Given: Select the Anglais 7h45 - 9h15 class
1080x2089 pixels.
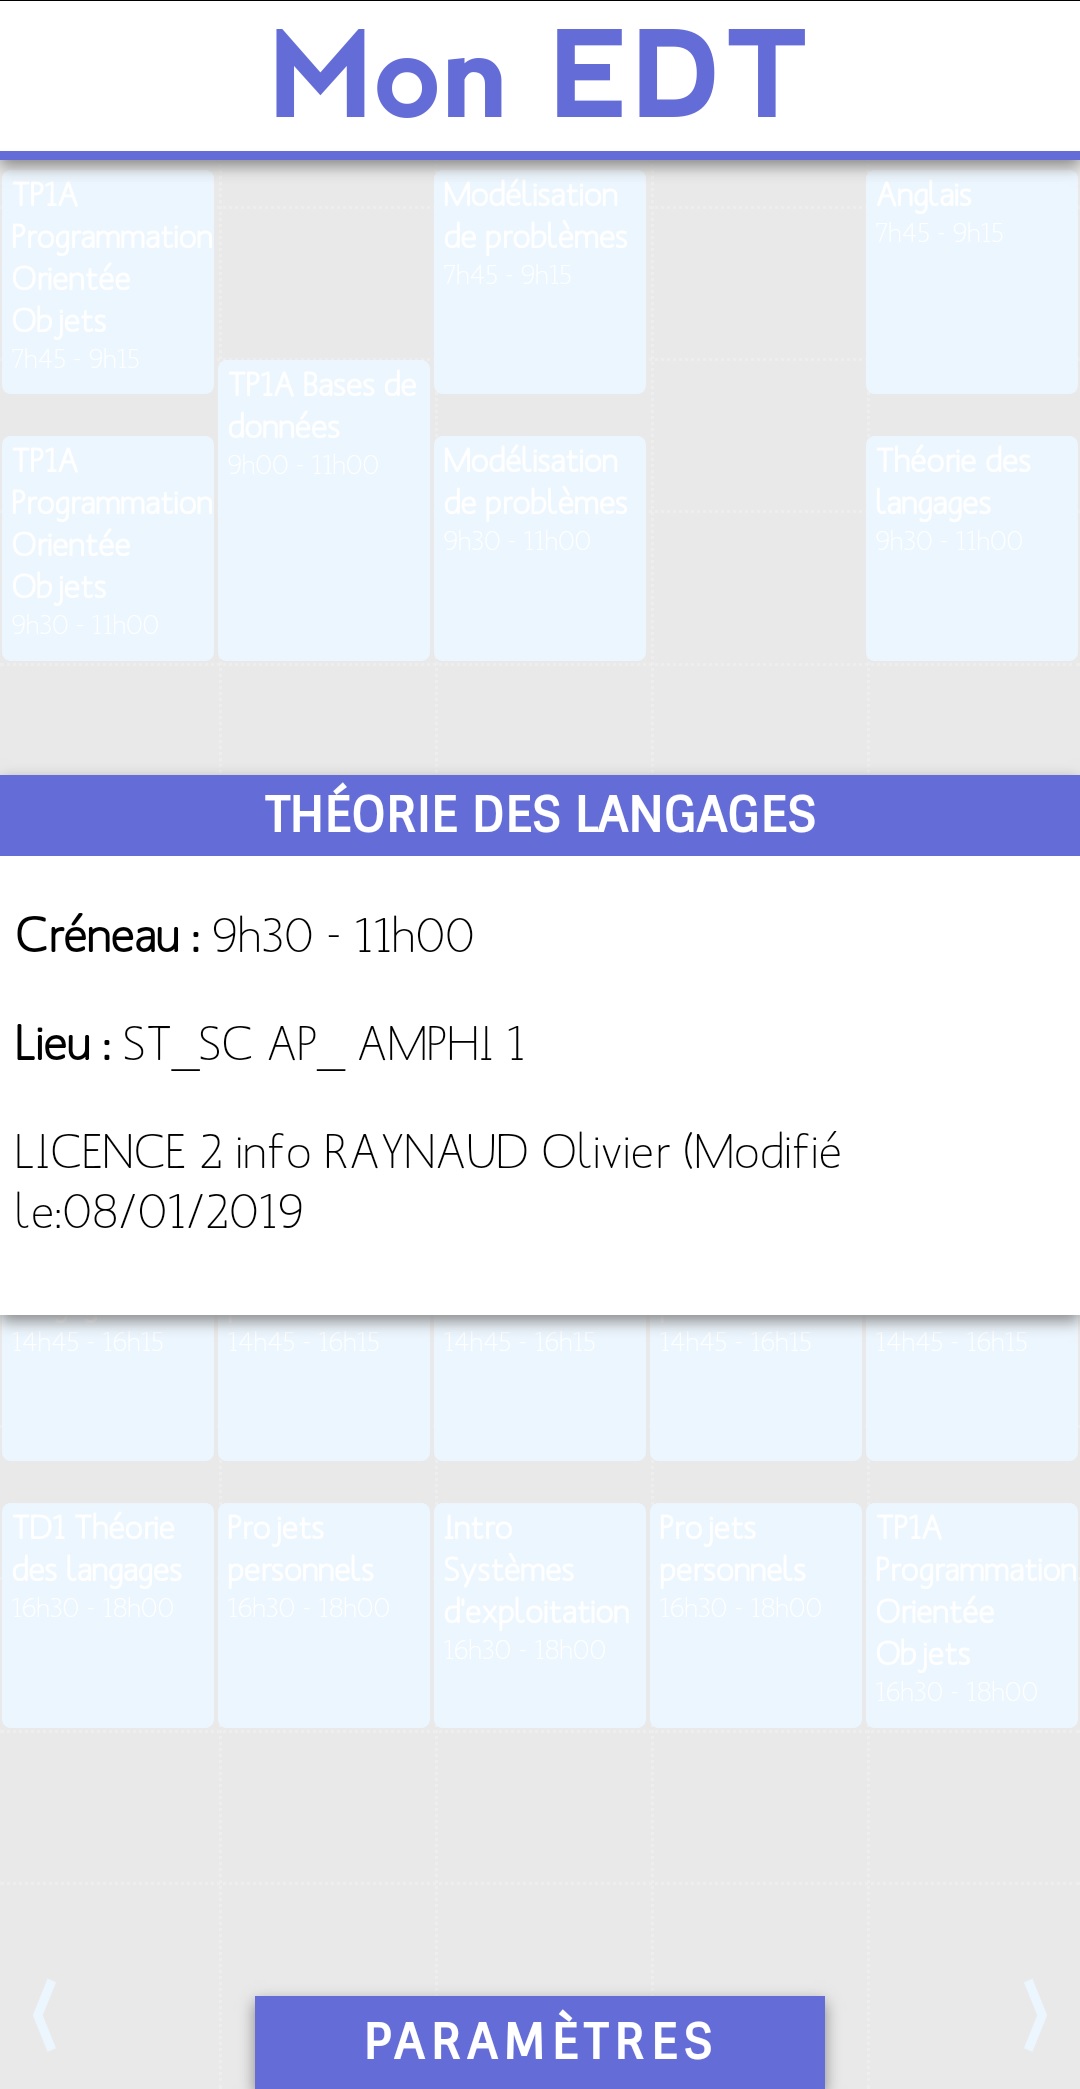Looking at the screenshot, I should (x=971, y=282).
